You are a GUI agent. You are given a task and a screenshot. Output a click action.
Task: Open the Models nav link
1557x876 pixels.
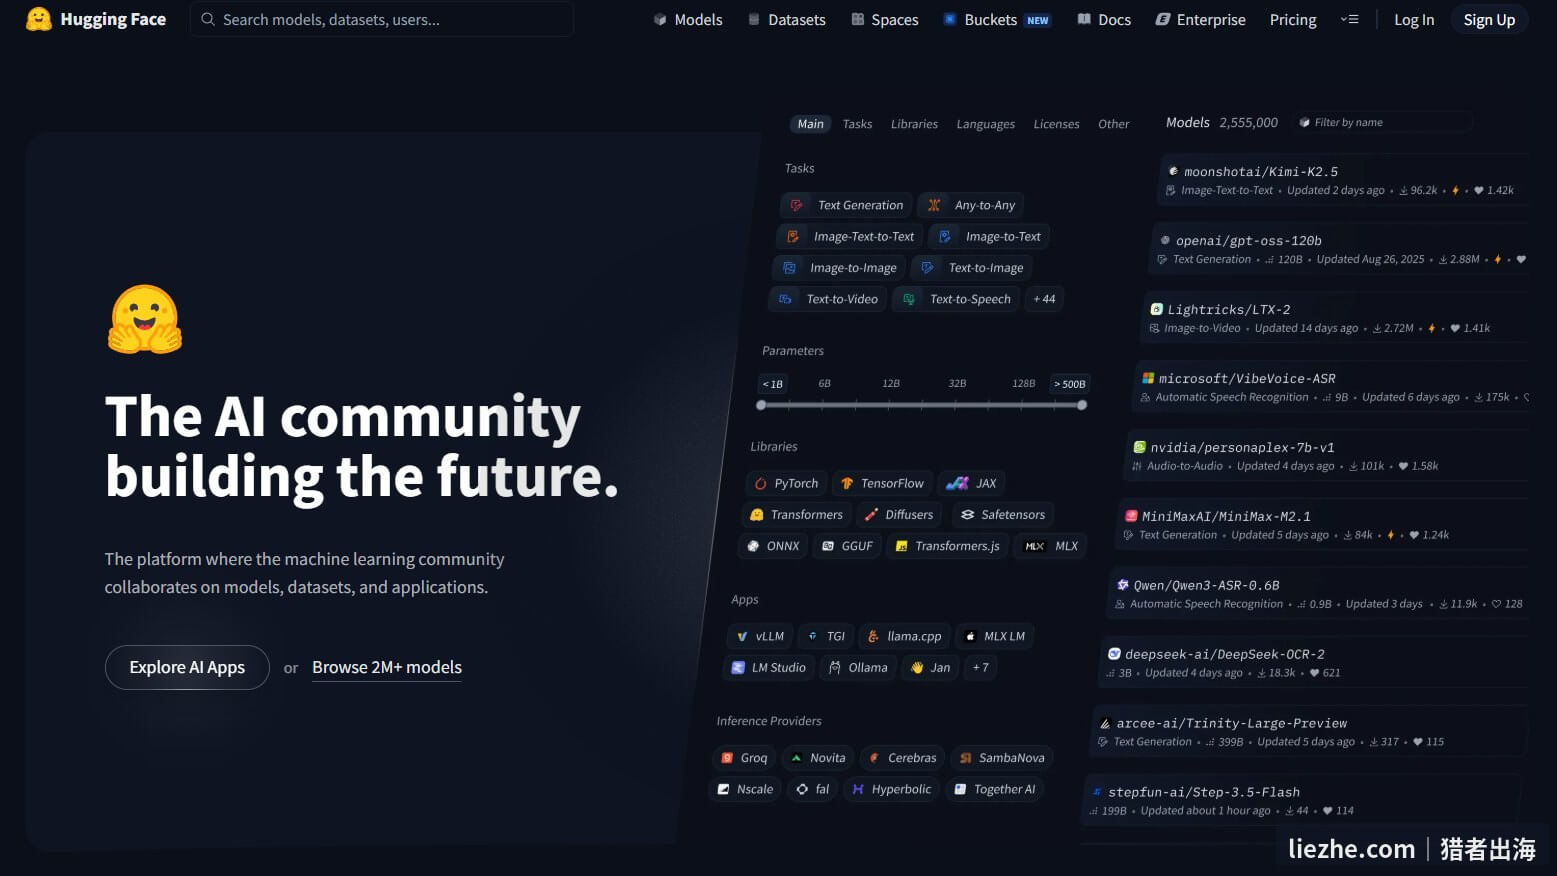(x=688, y=19)
